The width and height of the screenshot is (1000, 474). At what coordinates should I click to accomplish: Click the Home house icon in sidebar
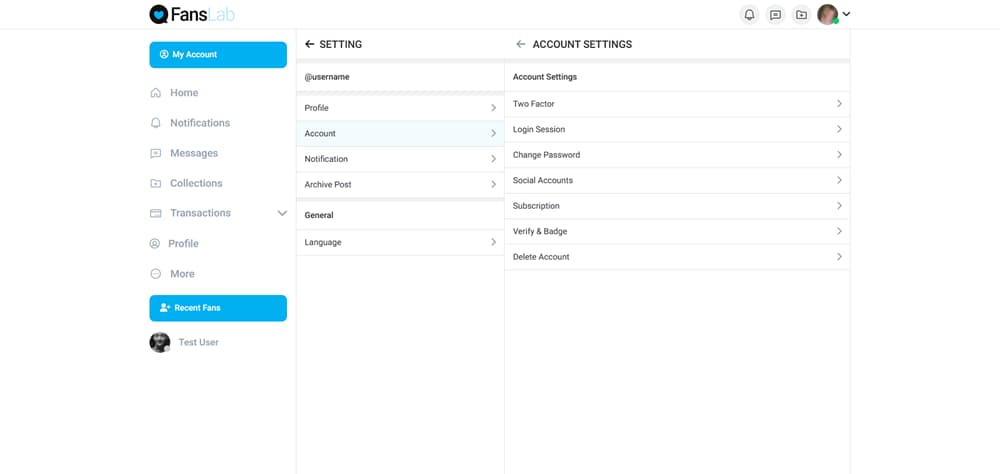pyautogui.click(x=156, y=93)
